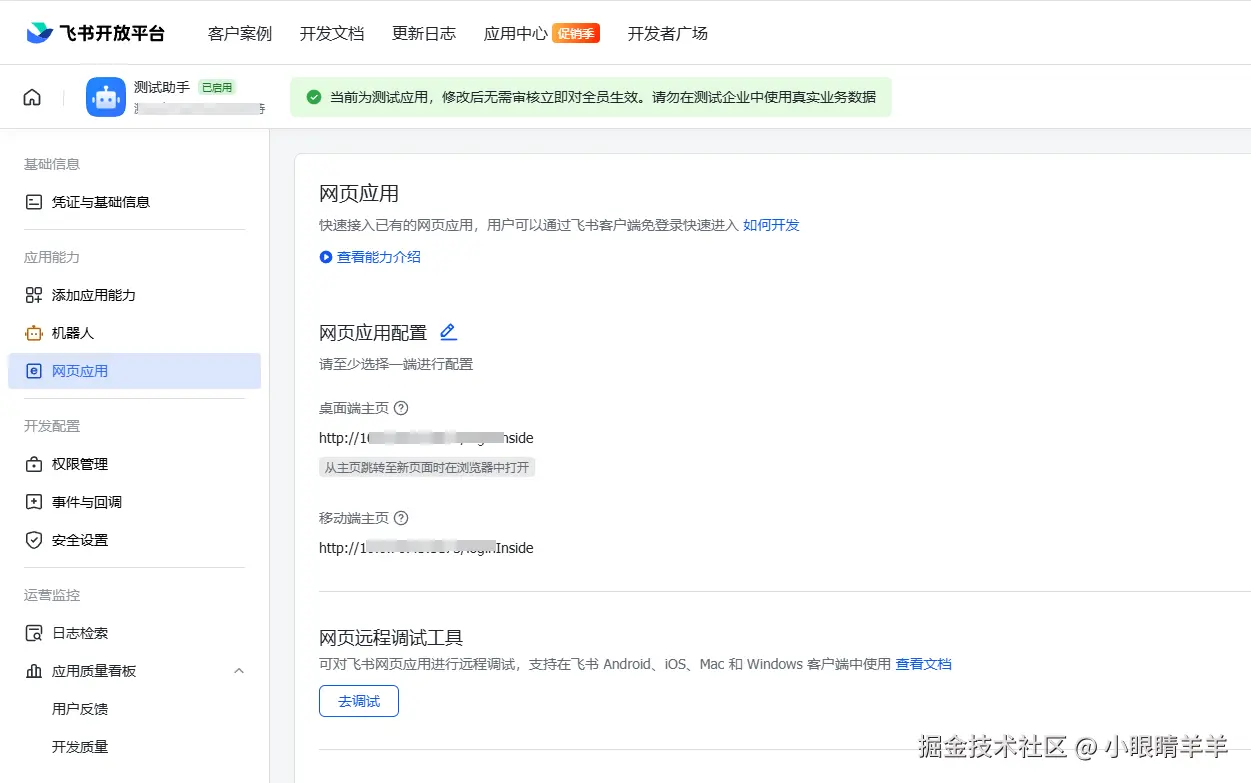
Task: Open the 应用中心 nav item
Action: coord(516,33)
